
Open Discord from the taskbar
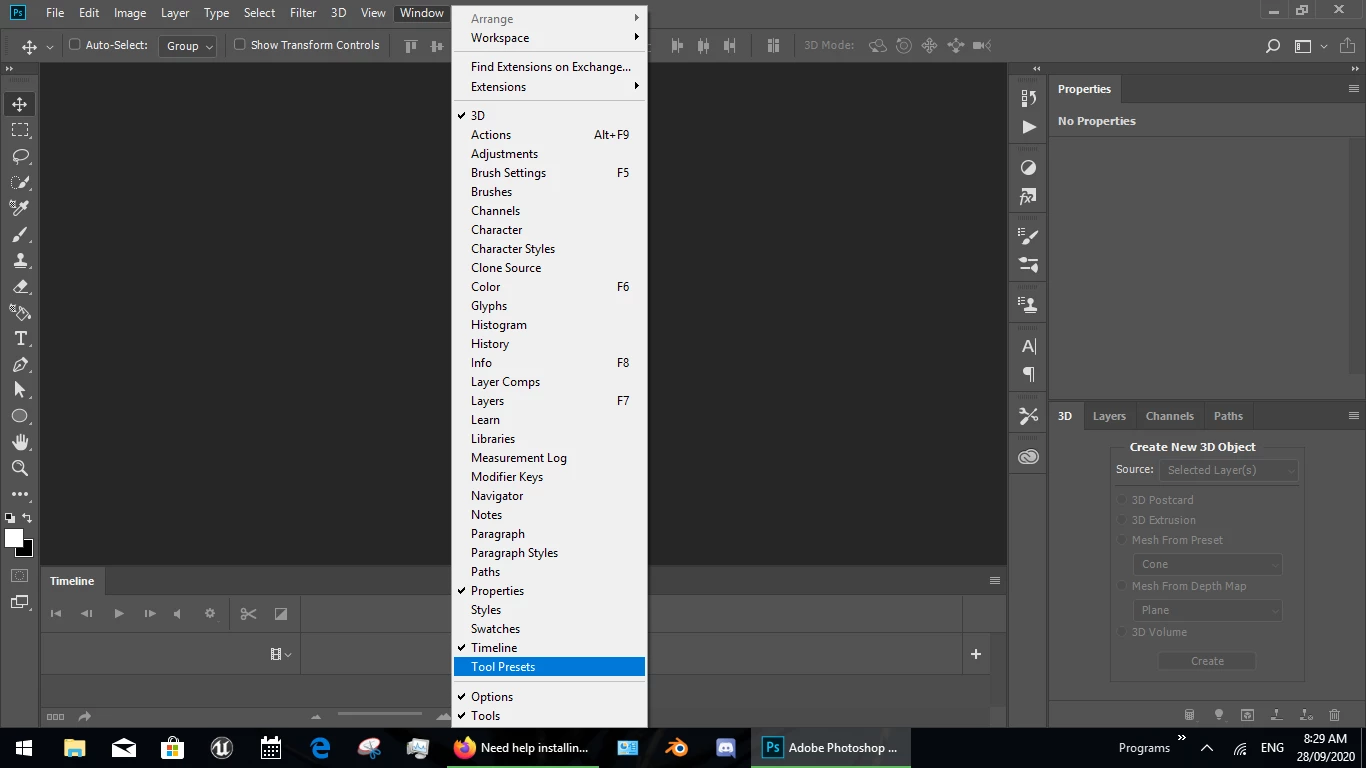pyautogui.click(x=726, y=747)
